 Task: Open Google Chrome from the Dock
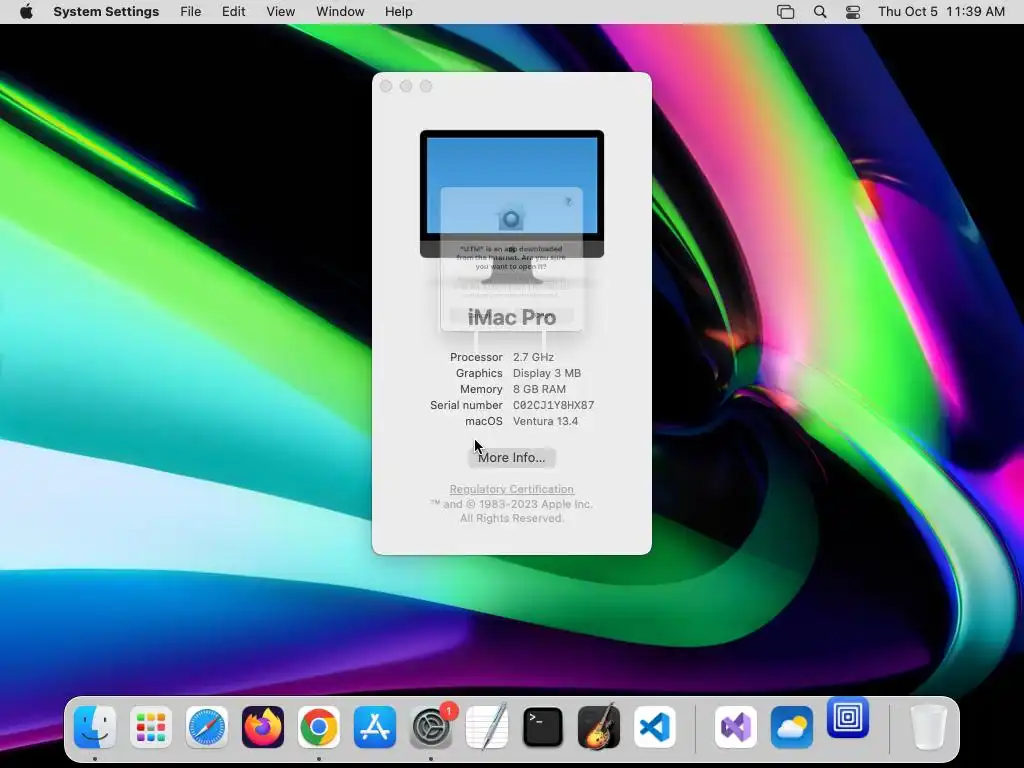[x=319, y=727]
